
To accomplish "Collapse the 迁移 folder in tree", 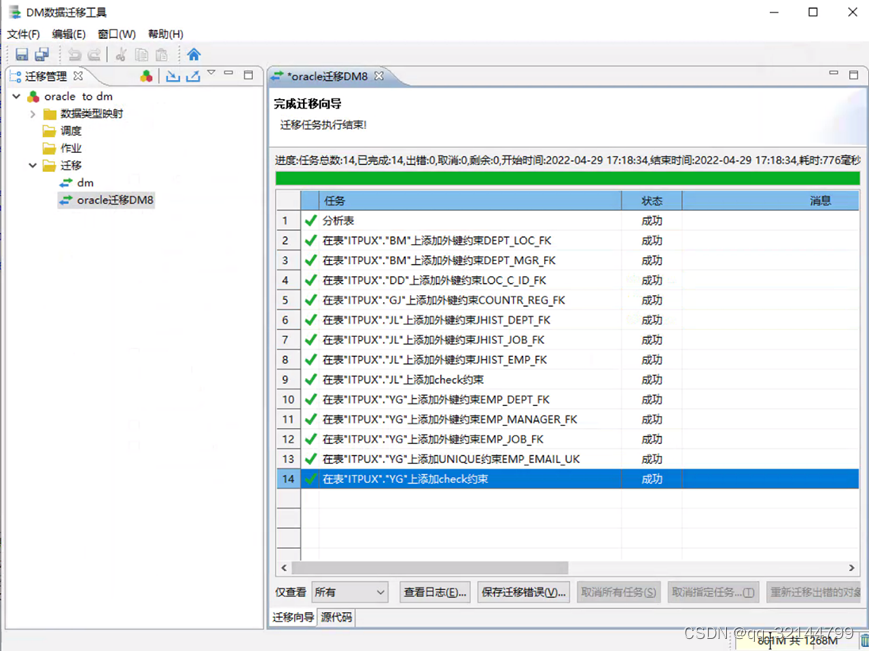I will [x=33, y=165].
